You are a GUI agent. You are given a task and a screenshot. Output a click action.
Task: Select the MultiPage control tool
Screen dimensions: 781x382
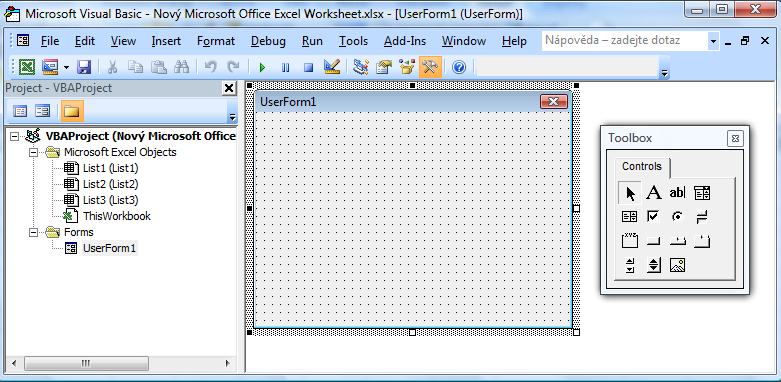click(x=702, y=241)
